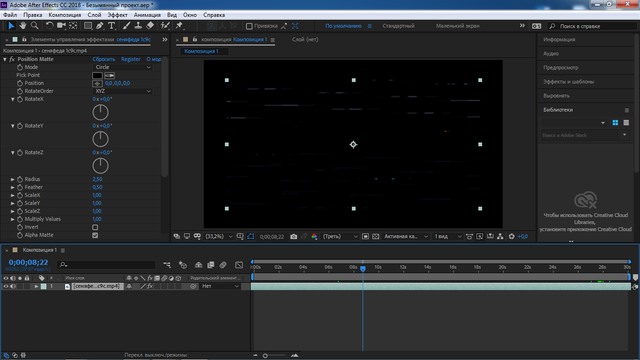Toggle the Привязка snapping checkbox

[249, 26]
